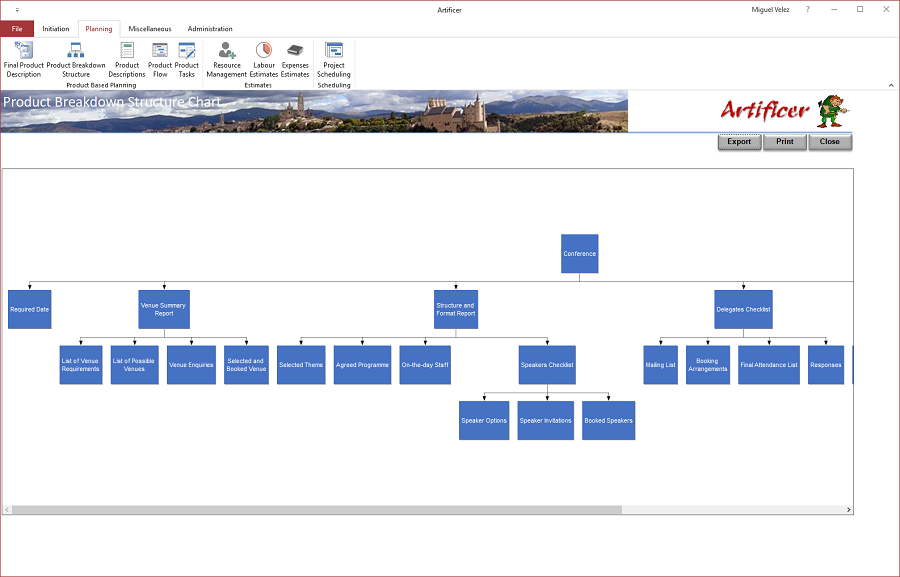Select the Agreed Programme node
This screenshot has width=900, height=577.
pyautogui.click(x=362, y=365)
